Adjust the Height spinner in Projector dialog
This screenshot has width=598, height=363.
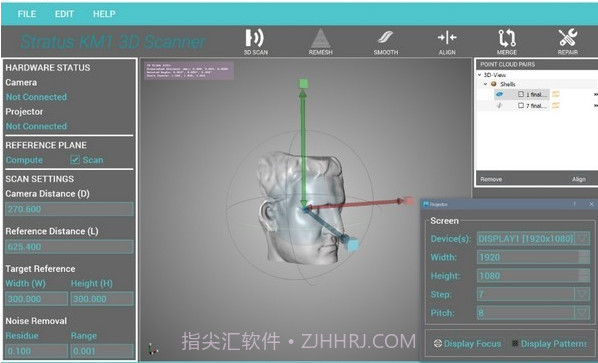584,276
